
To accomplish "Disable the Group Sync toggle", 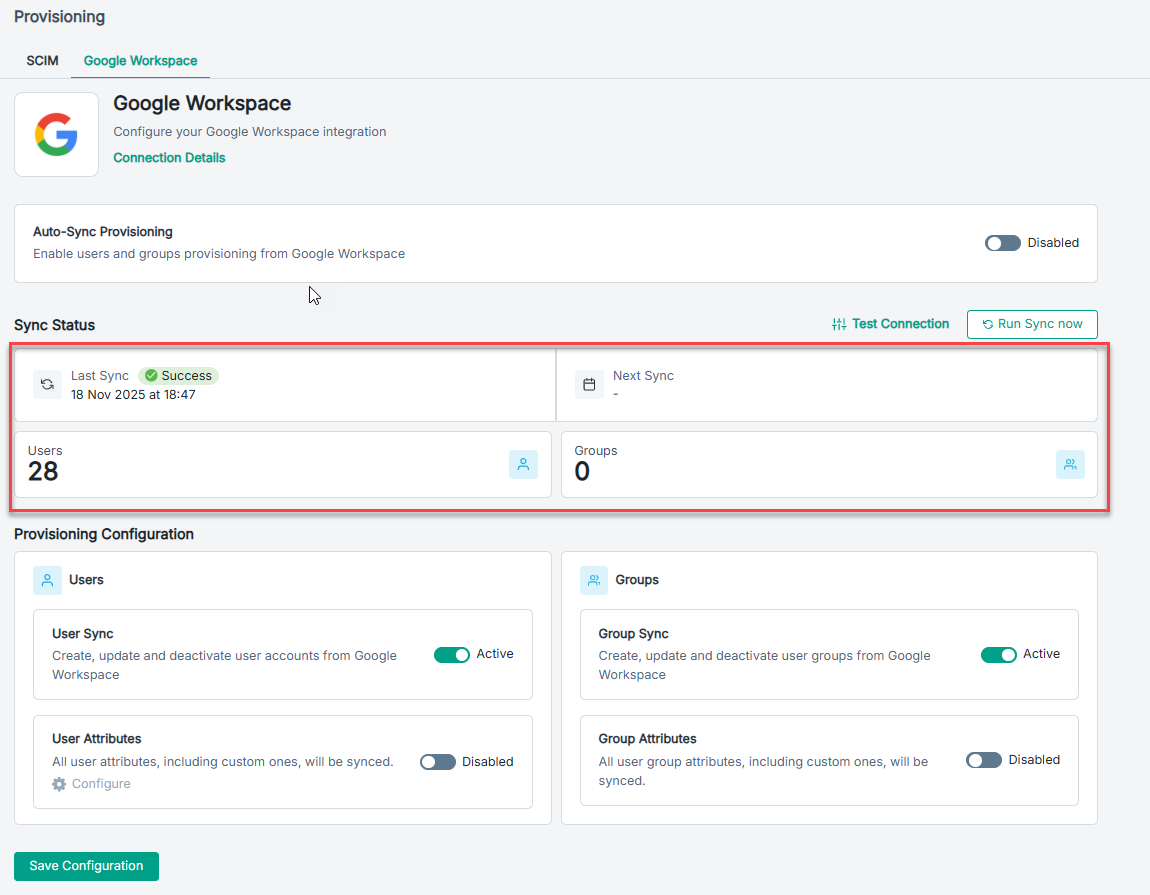I will (998, 655).
